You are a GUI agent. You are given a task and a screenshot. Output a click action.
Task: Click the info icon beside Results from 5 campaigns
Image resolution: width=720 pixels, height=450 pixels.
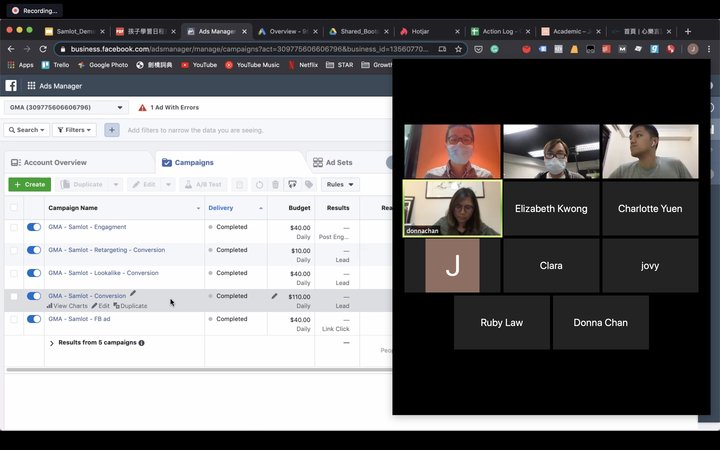click(x=141, y=343)
